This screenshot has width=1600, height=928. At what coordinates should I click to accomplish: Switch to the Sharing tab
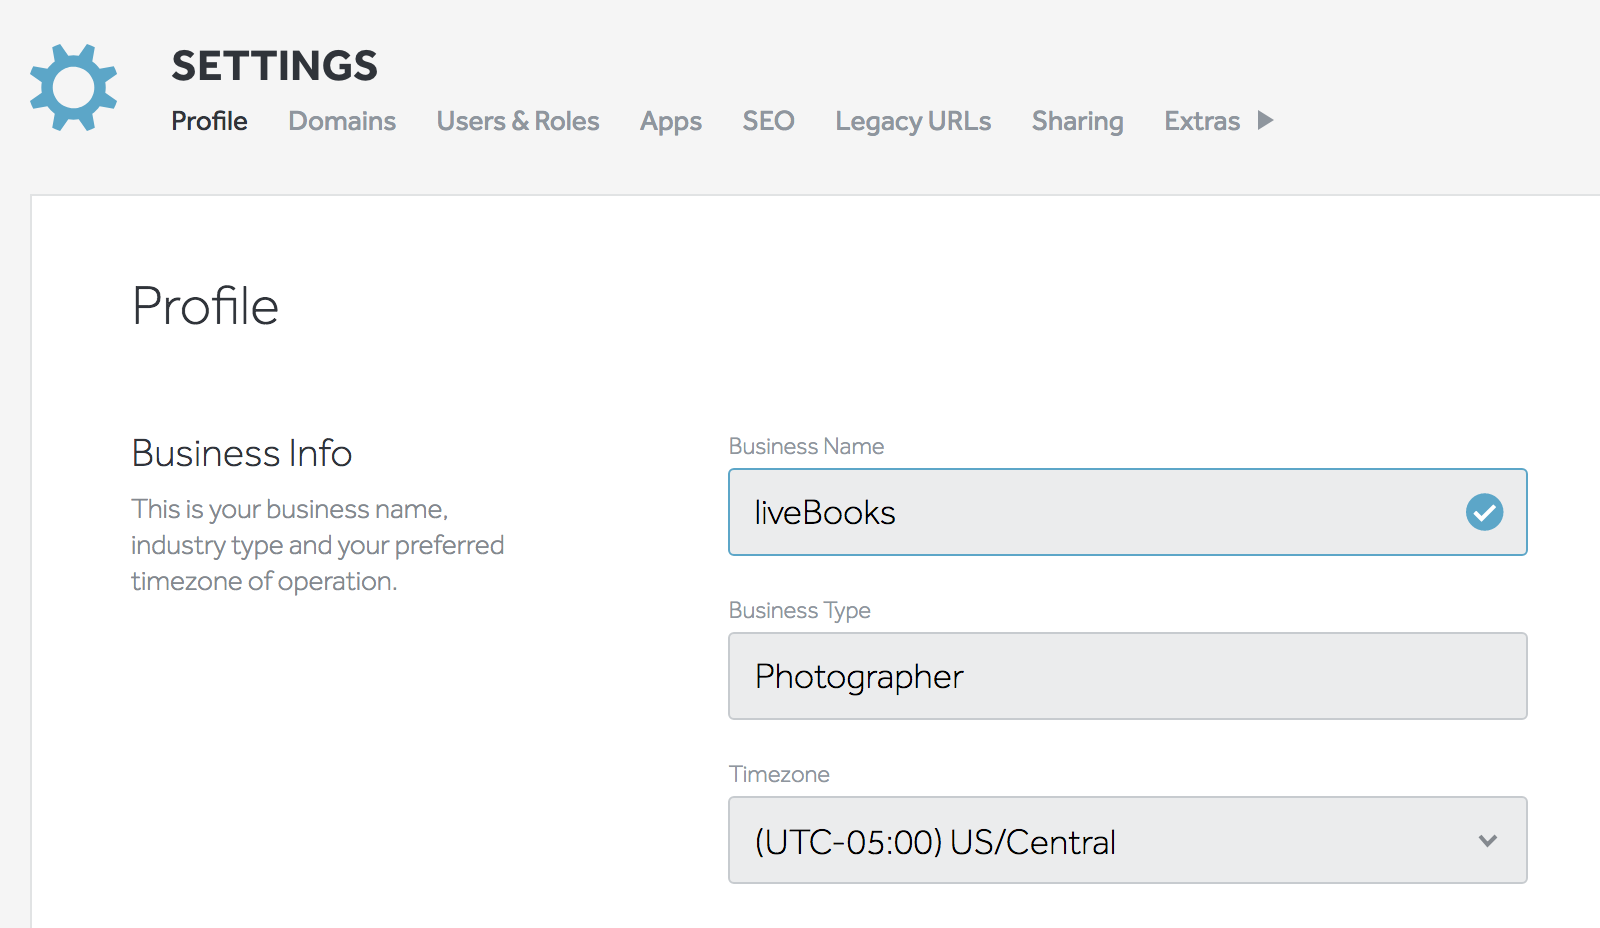(1077, 121)
